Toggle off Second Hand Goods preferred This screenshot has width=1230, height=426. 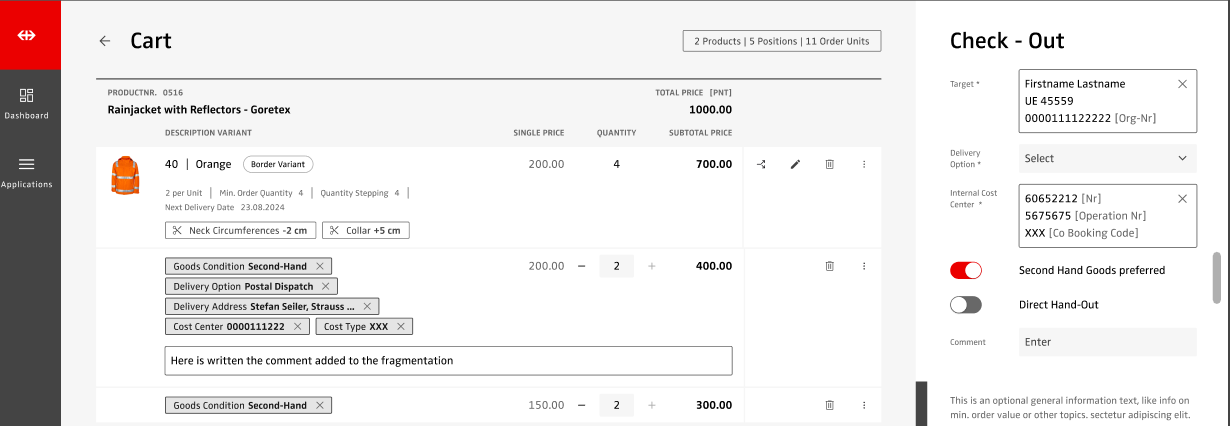pos(966,270)
